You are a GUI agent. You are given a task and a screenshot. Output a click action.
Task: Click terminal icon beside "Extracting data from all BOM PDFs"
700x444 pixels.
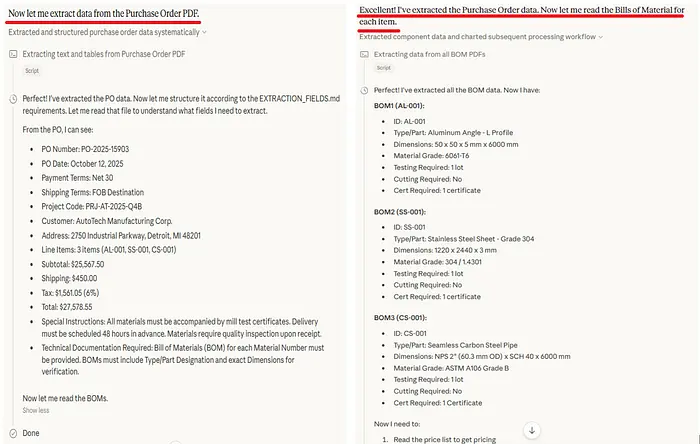[365, 55]
